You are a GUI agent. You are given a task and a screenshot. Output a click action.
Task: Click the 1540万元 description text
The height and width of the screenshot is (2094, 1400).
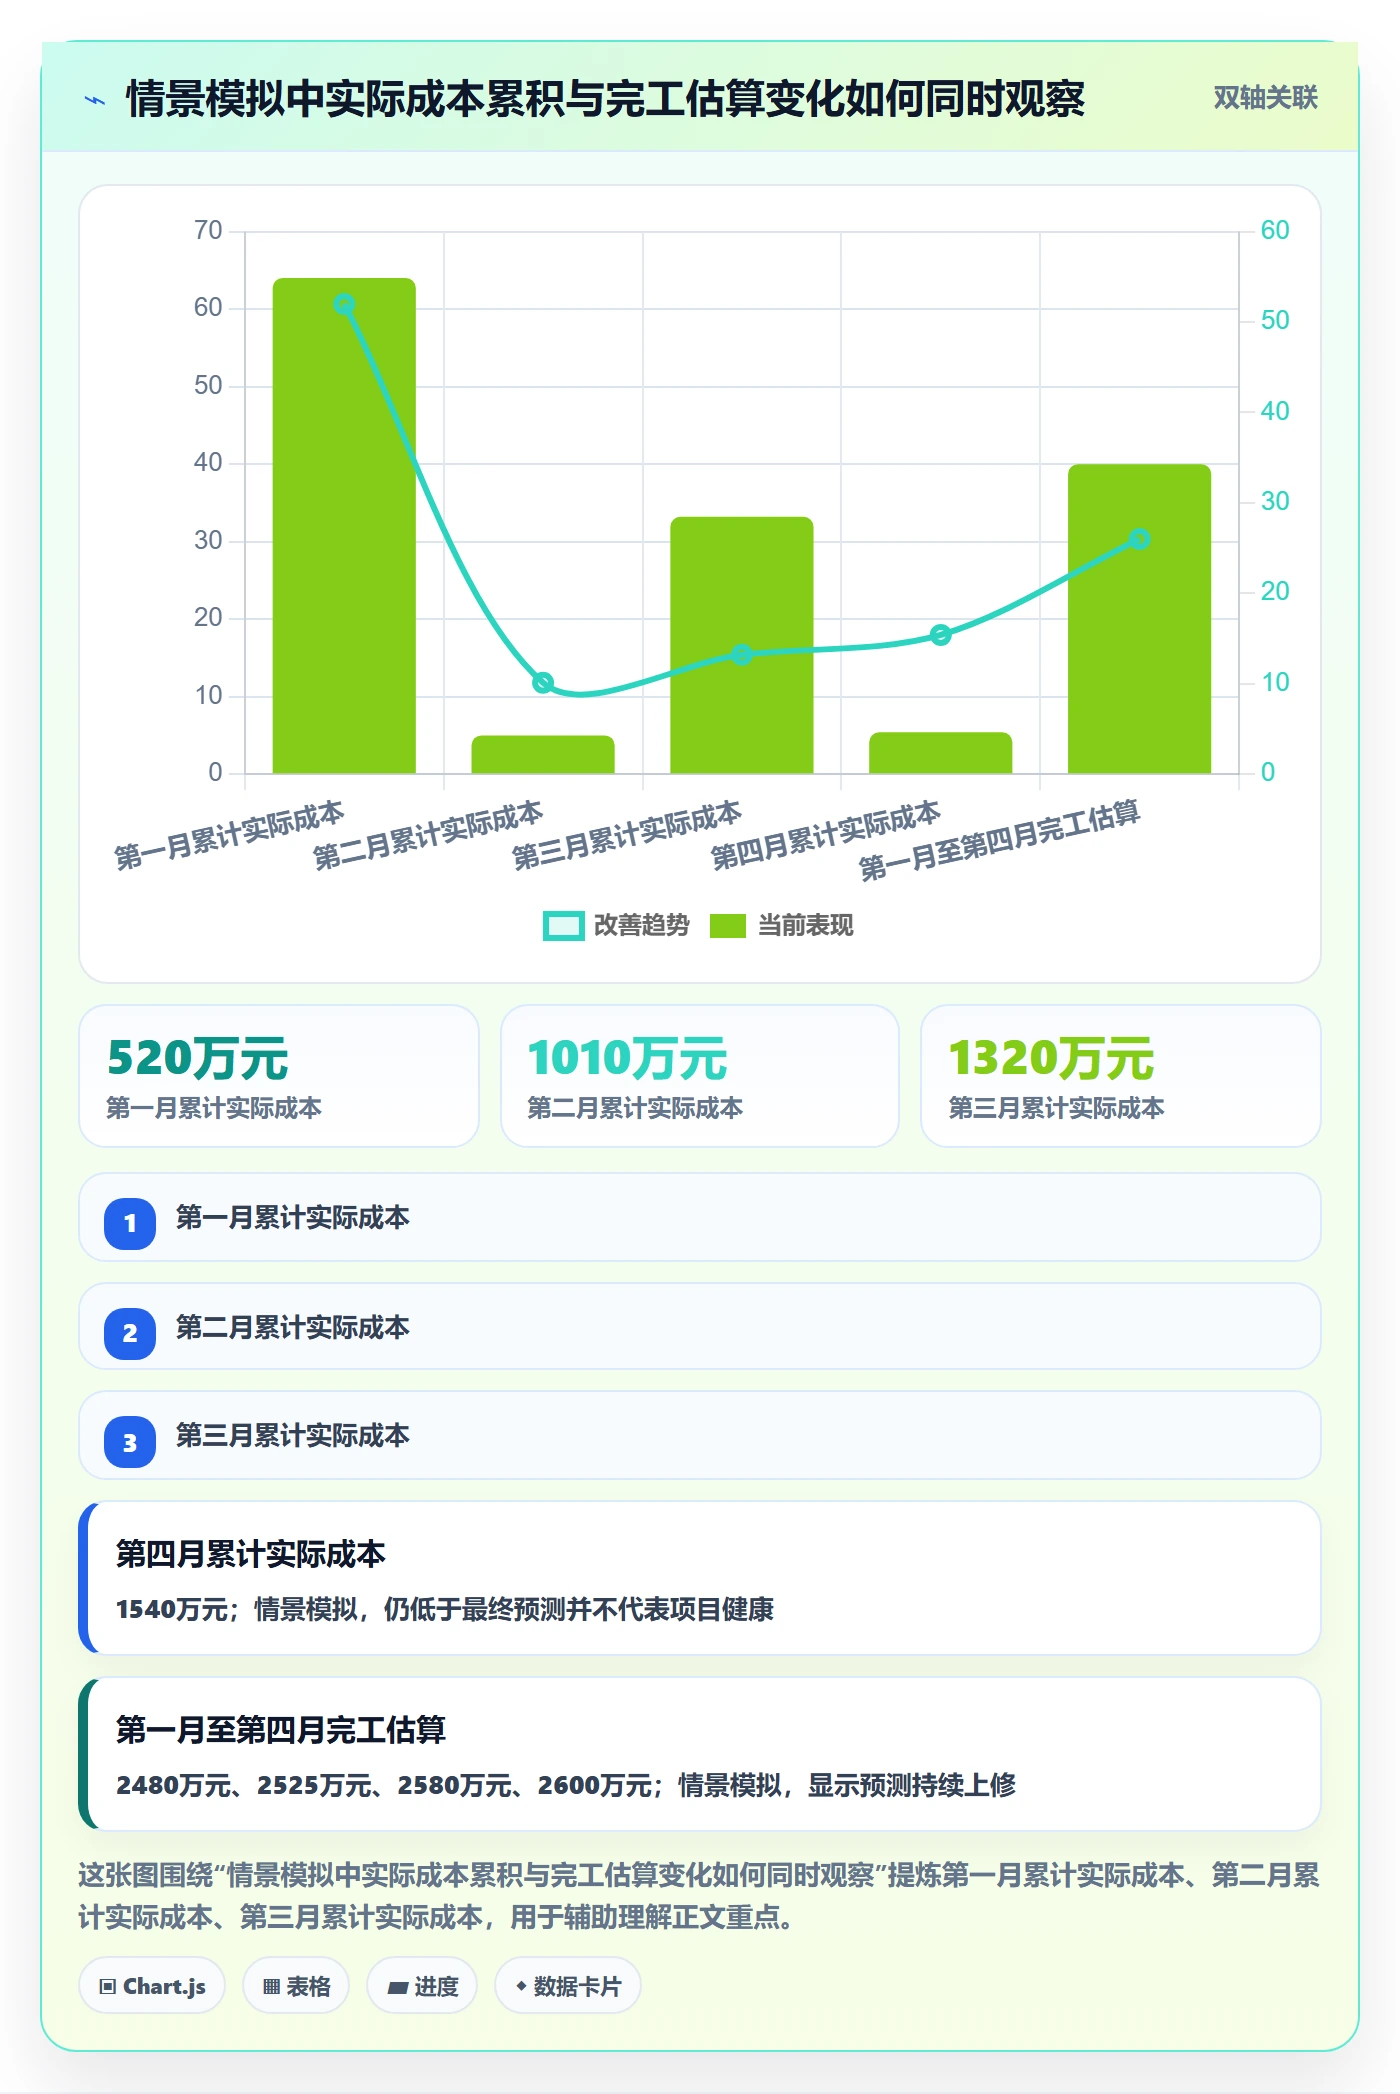[x=445, y=1609]
